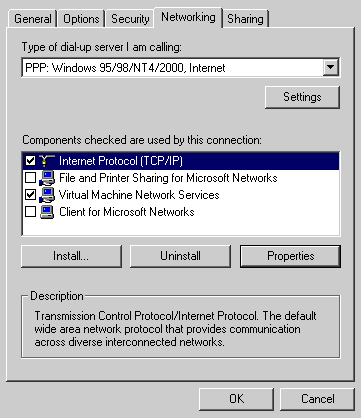Click the Install... button
This screenshot has width=361, height=418.
tap(71, 256)
